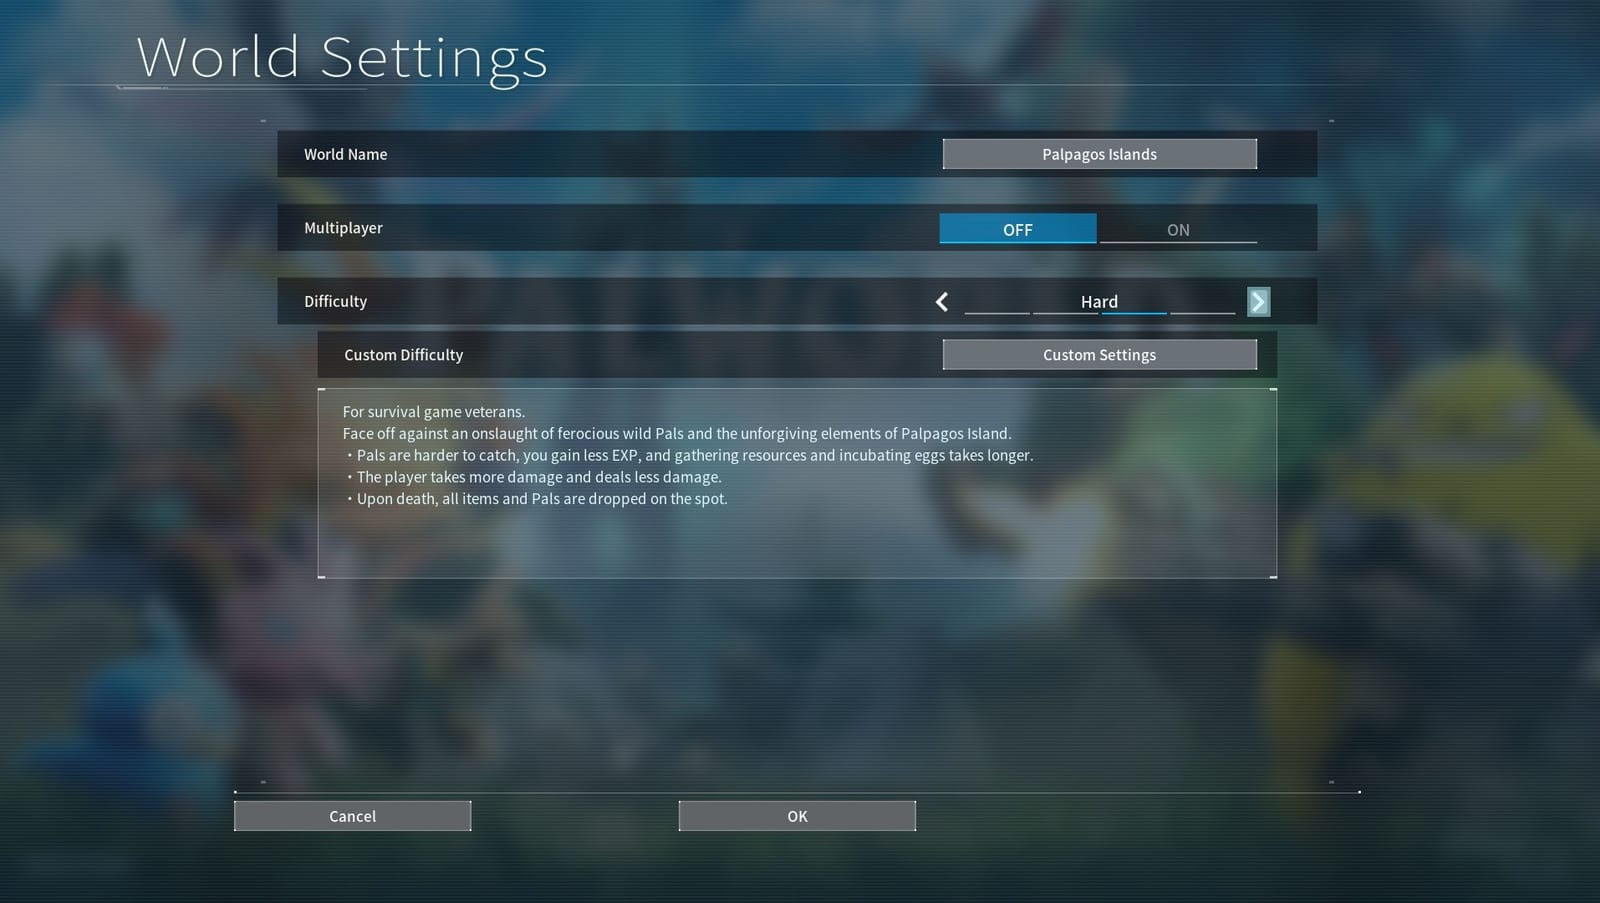The width and height of the screenshot is (1600, 903).
Task: Toggle the Multiplayer setting
Action: pos(1178,229)
